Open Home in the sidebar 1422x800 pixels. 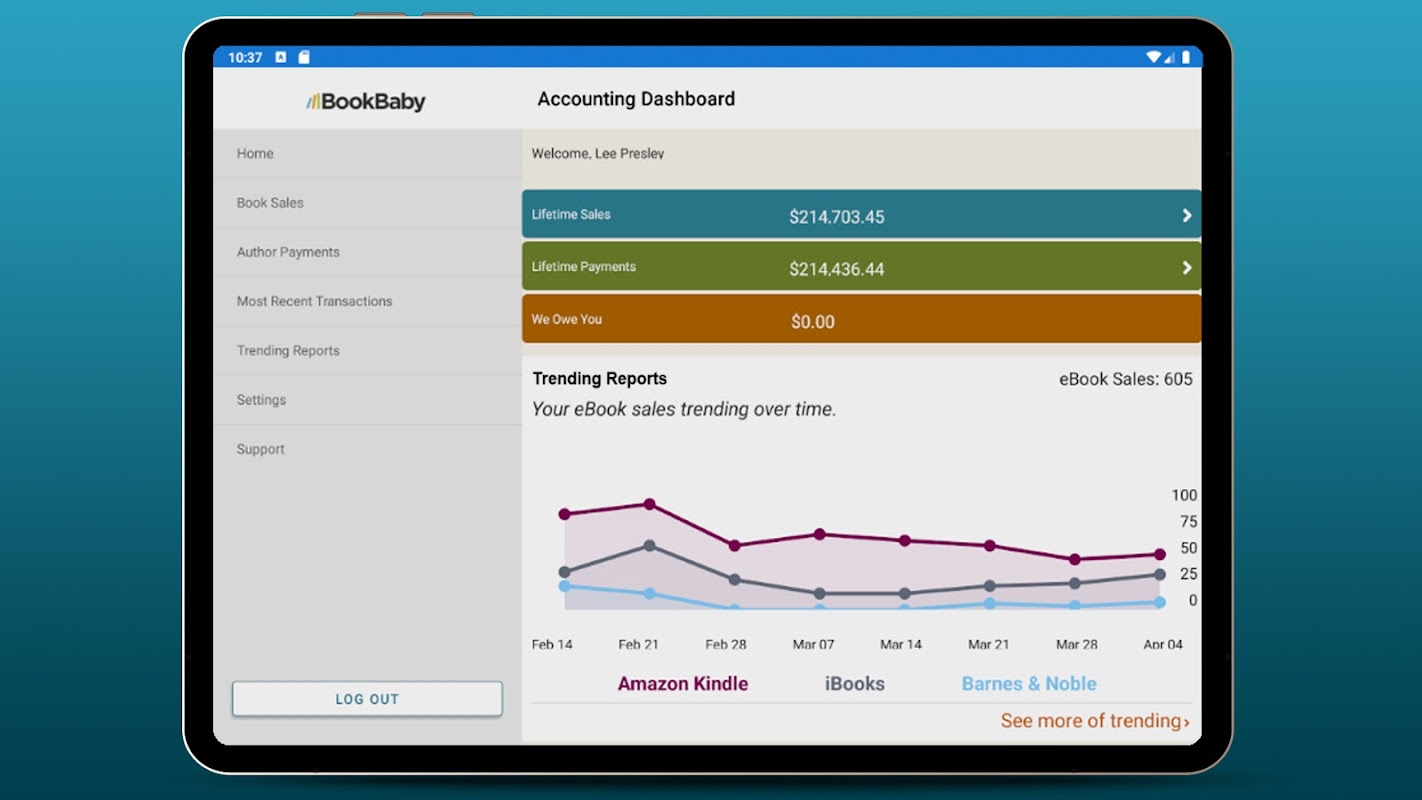(x=367, y=153)
